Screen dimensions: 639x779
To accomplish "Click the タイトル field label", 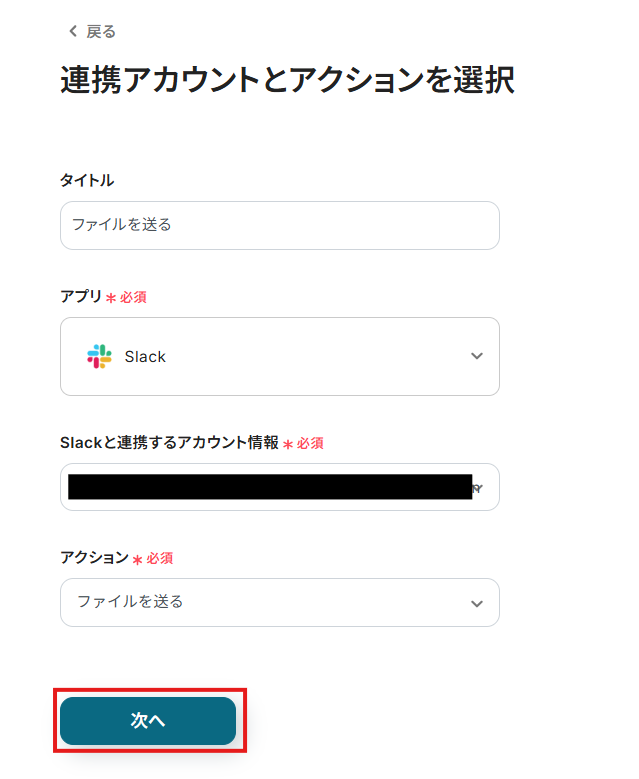I will [x=87, y=180].
